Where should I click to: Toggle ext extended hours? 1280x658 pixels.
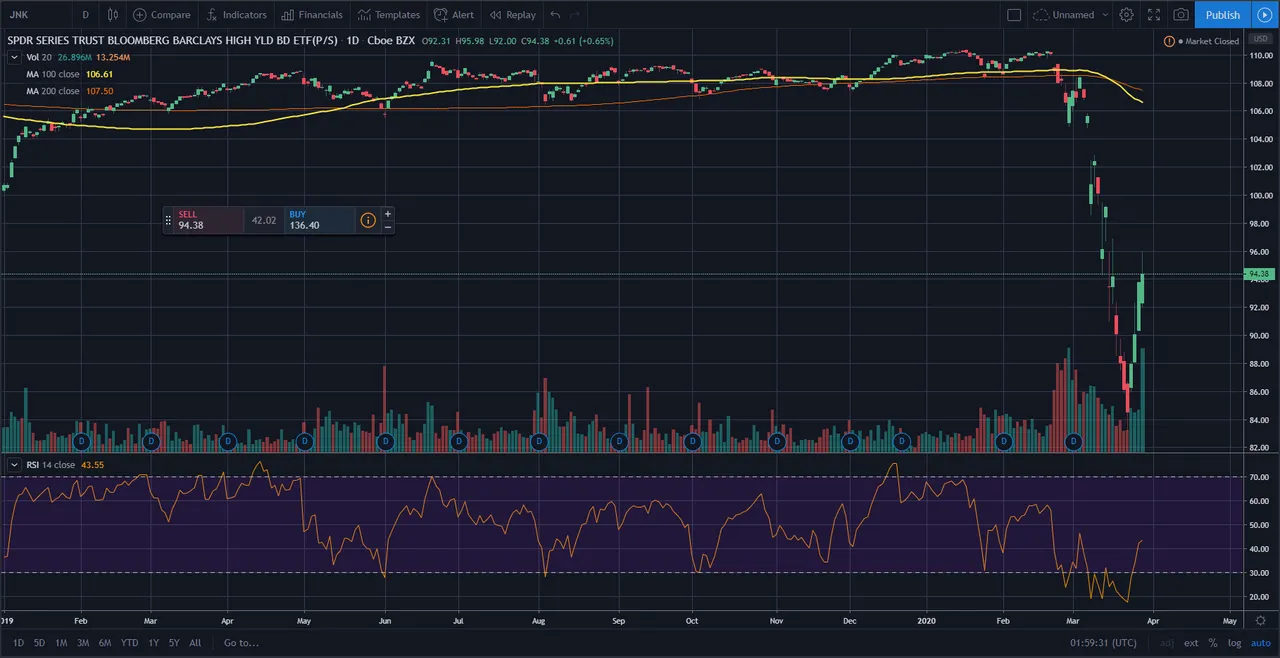pyautogui.click(x=1191, y=643)
